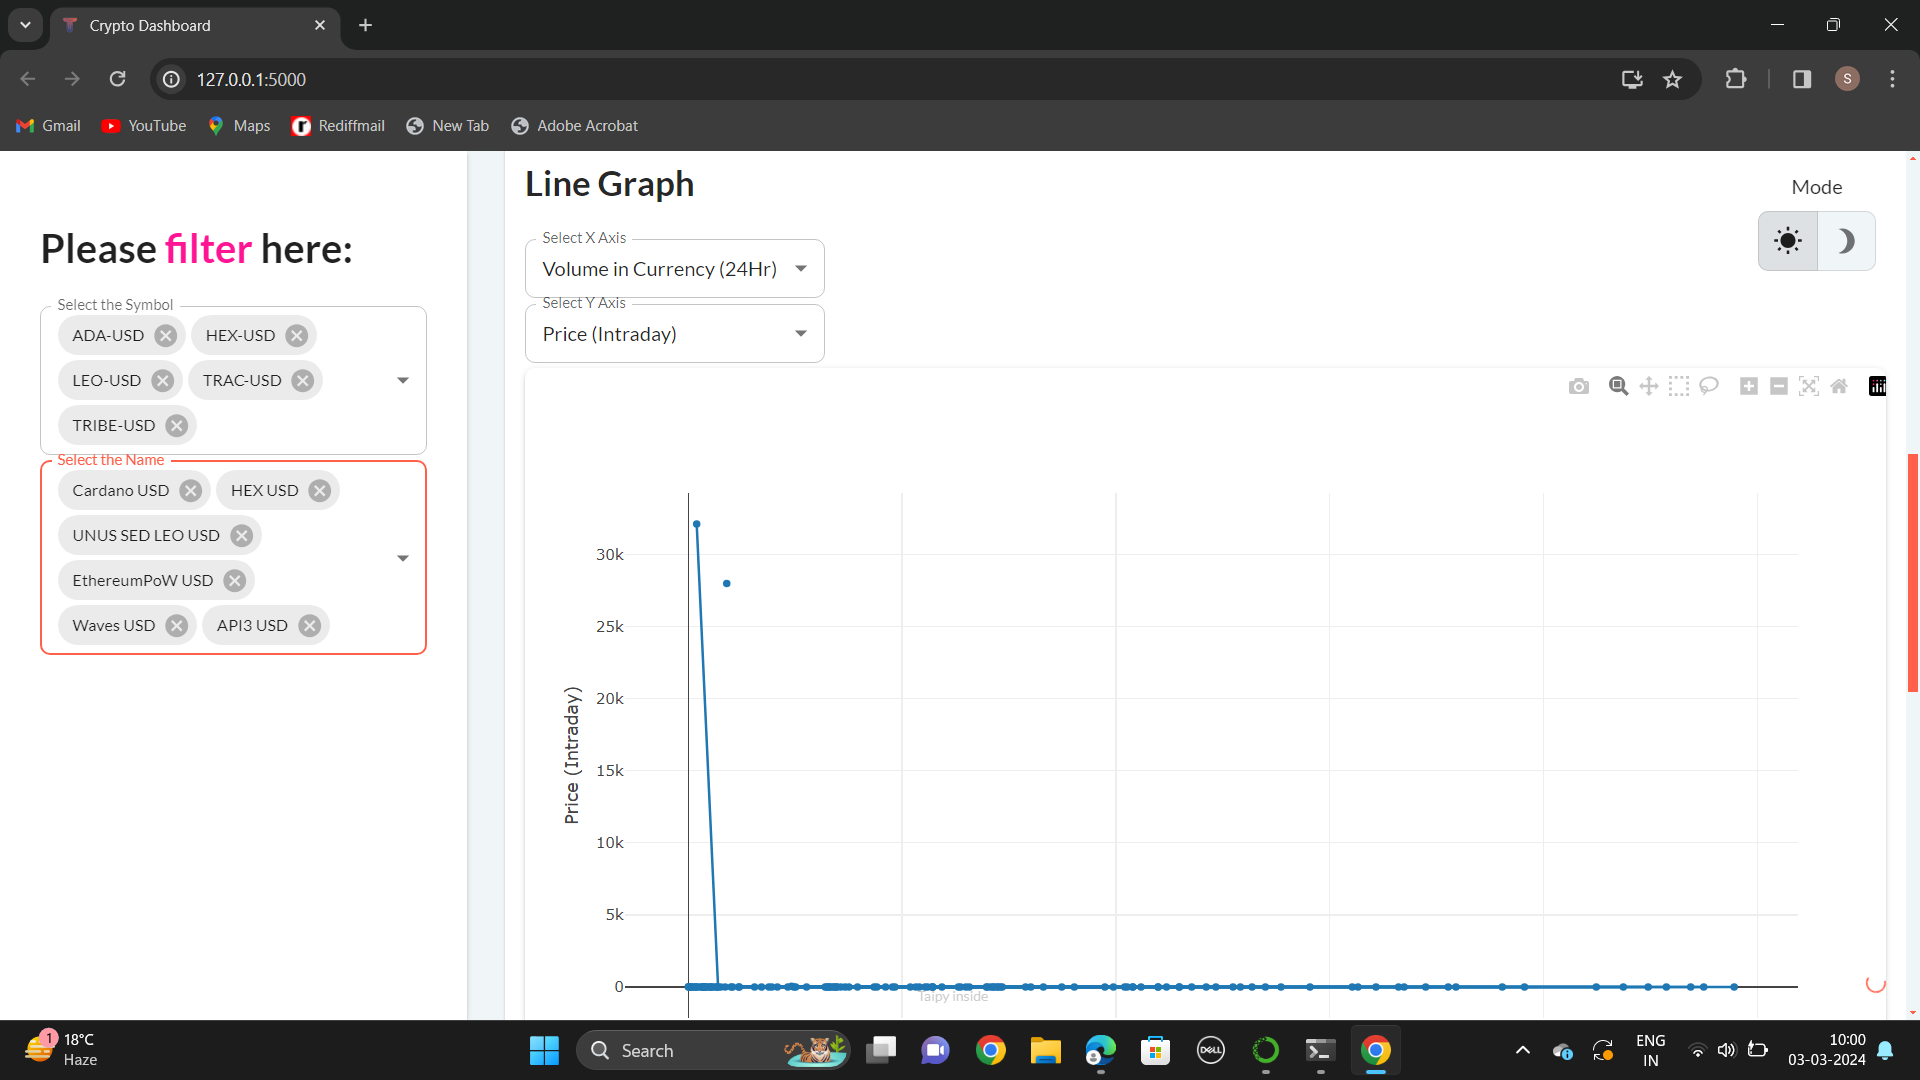1920x1080 pixels.
Task: Expand the Select the Symbol dropdown arrow
Action: pos(403,380)
